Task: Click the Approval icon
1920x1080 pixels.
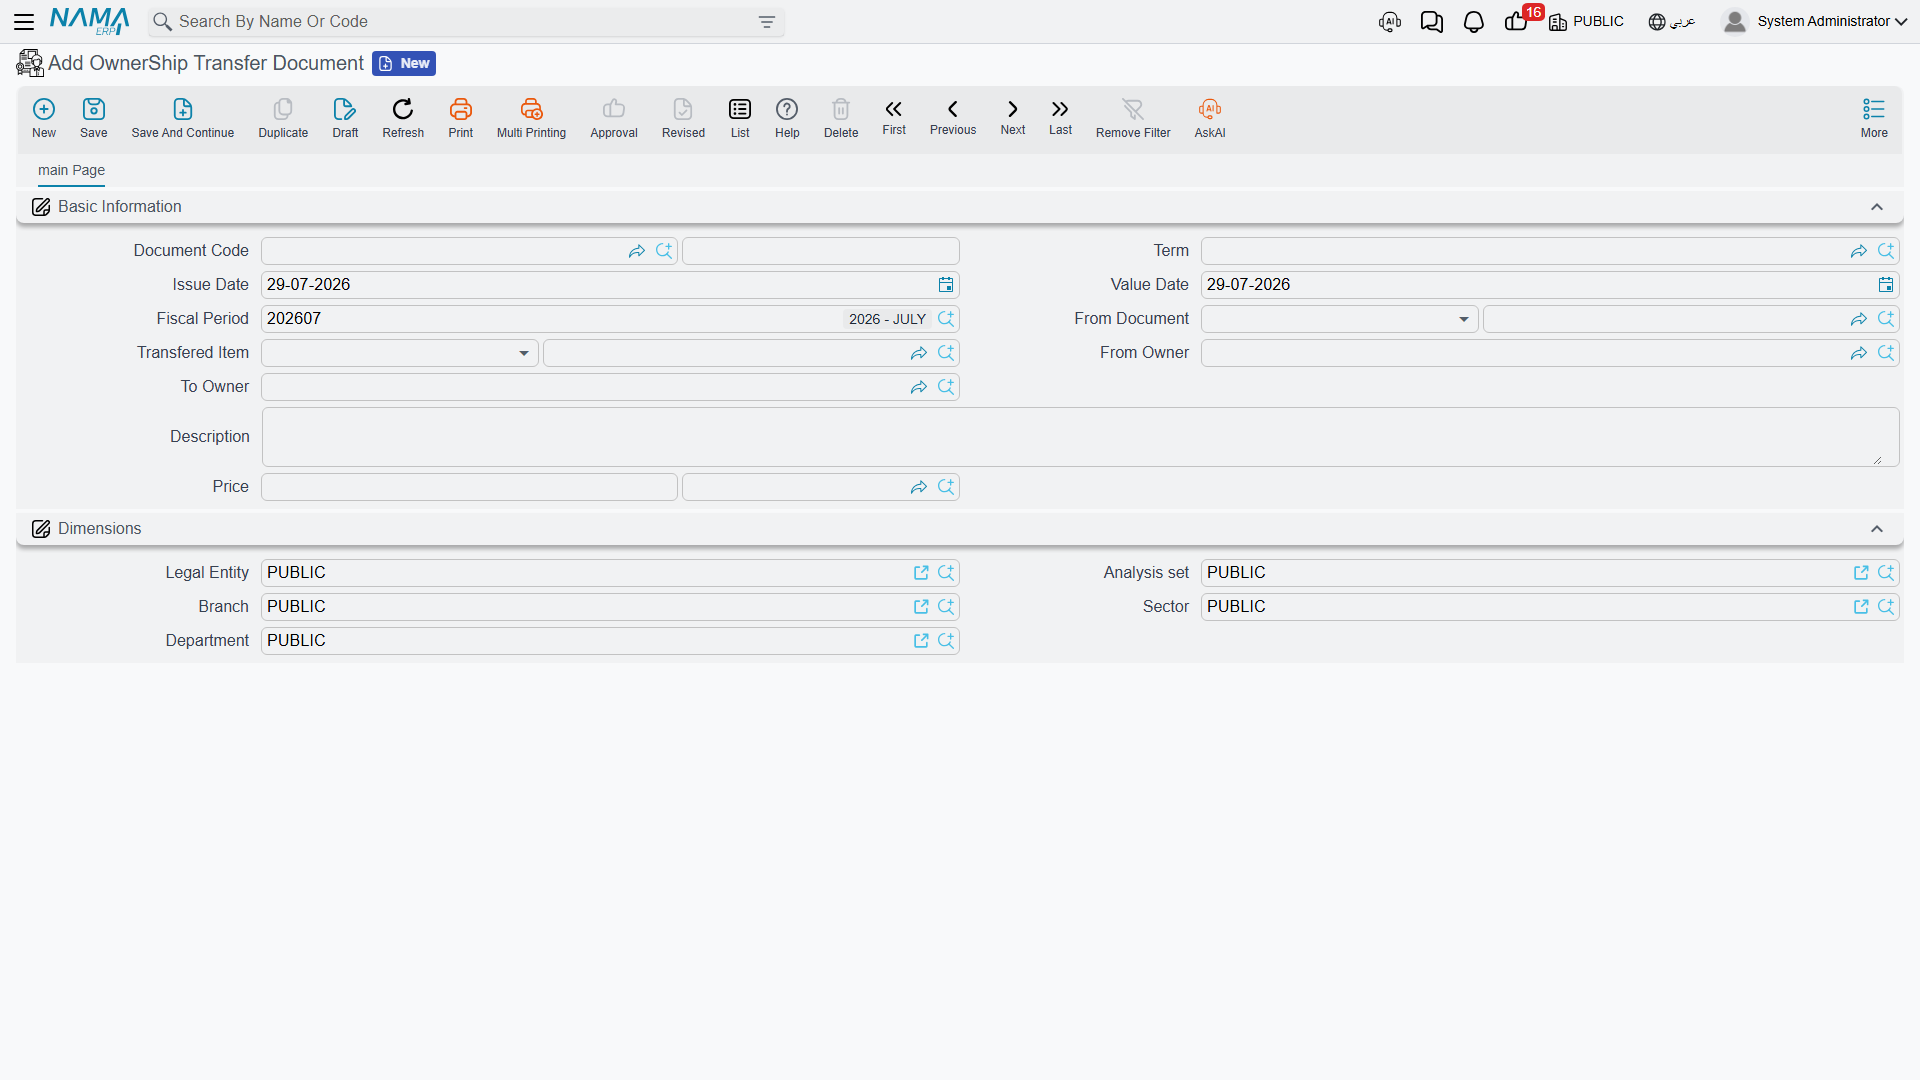Action: tap(614, 118)
